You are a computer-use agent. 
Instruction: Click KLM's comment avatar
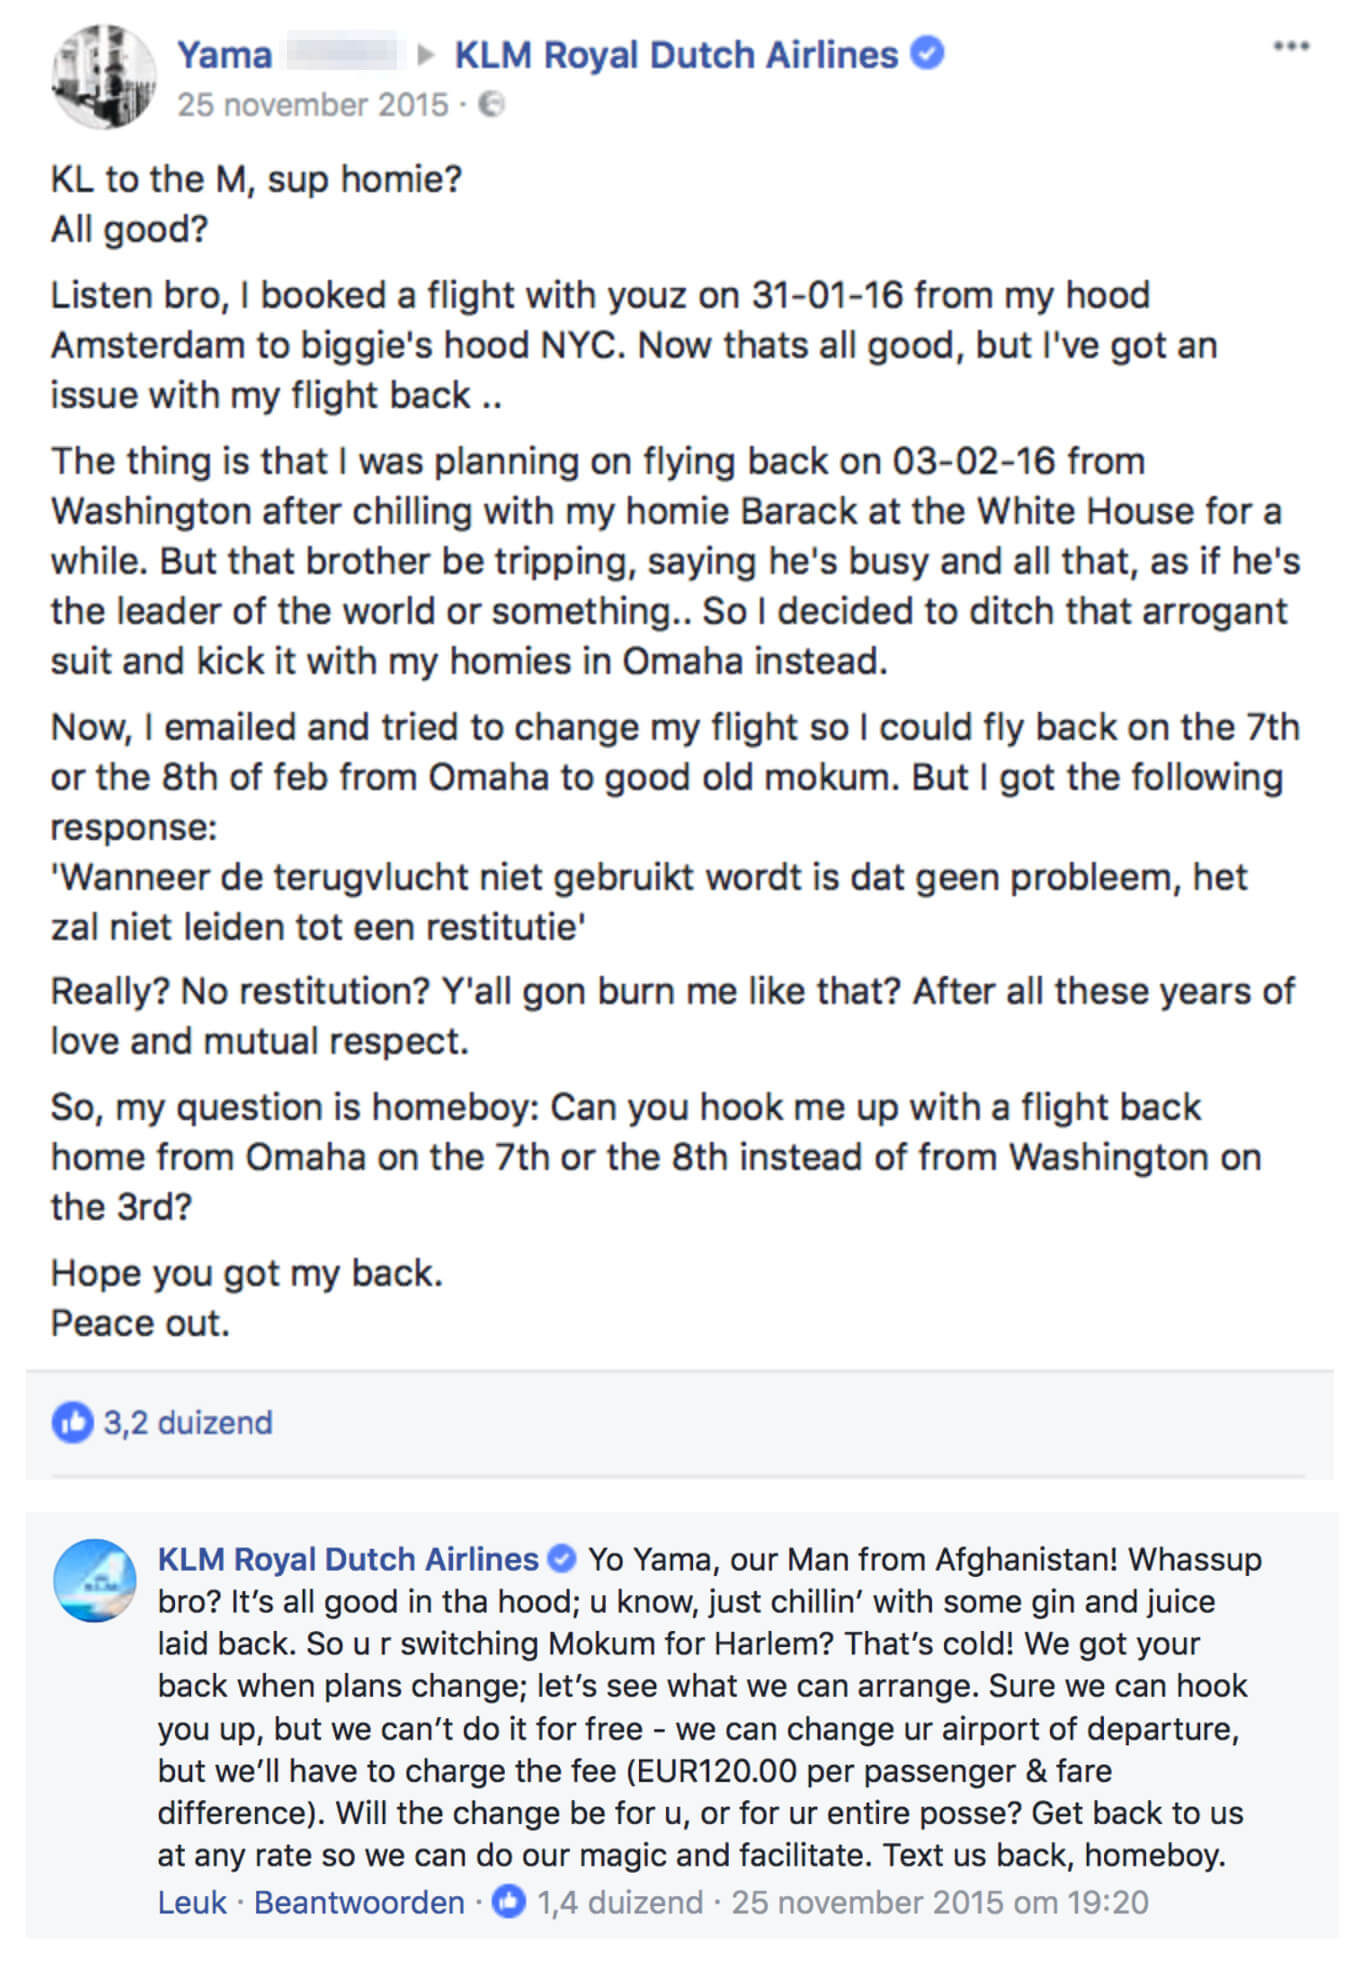(95, 1580)
